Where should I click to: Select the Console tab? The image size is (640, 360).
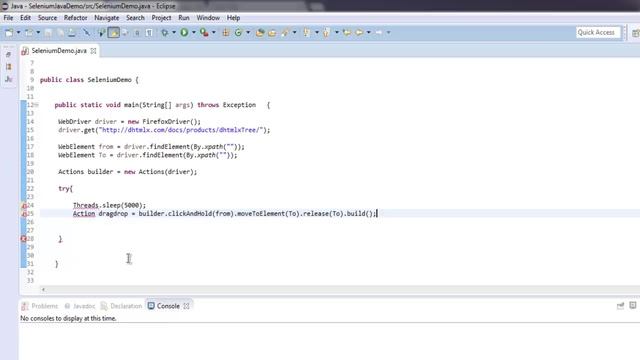(164, 306)
